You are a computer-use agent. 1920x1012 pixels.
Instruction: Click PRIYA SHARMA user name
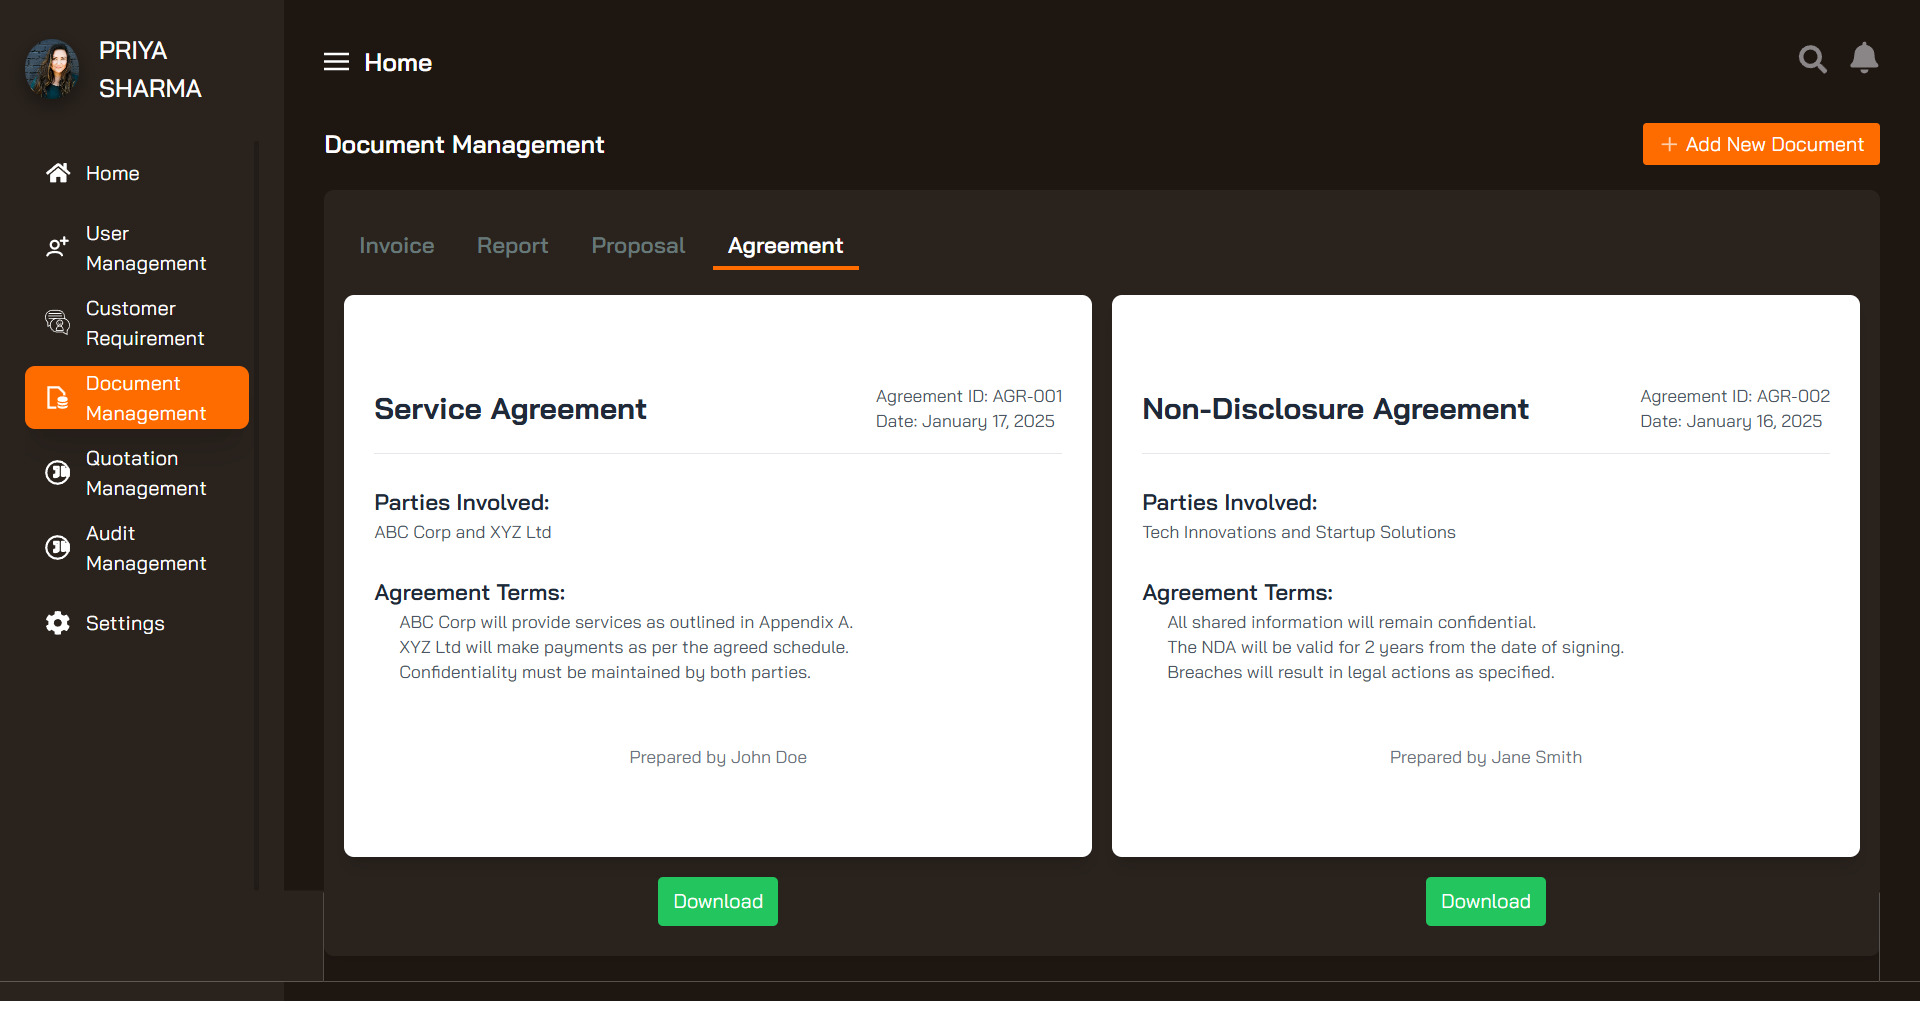[x=150, y=69]
